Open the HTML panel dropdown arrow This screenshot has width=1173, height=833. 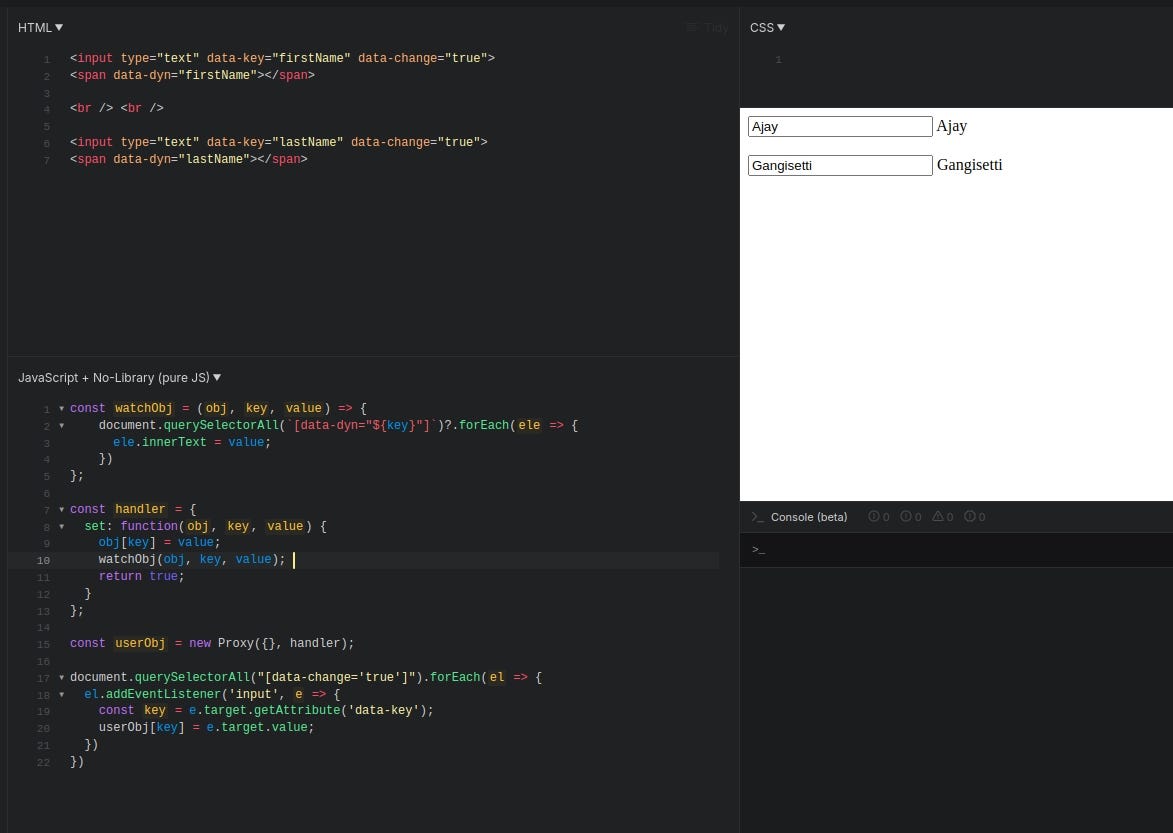[58, 27]
